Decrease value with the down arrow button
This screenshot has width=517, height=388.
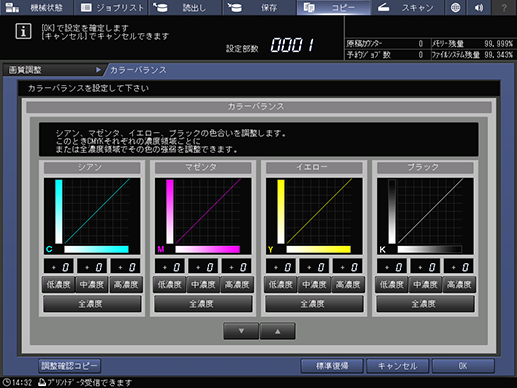(x=241, y=331)
